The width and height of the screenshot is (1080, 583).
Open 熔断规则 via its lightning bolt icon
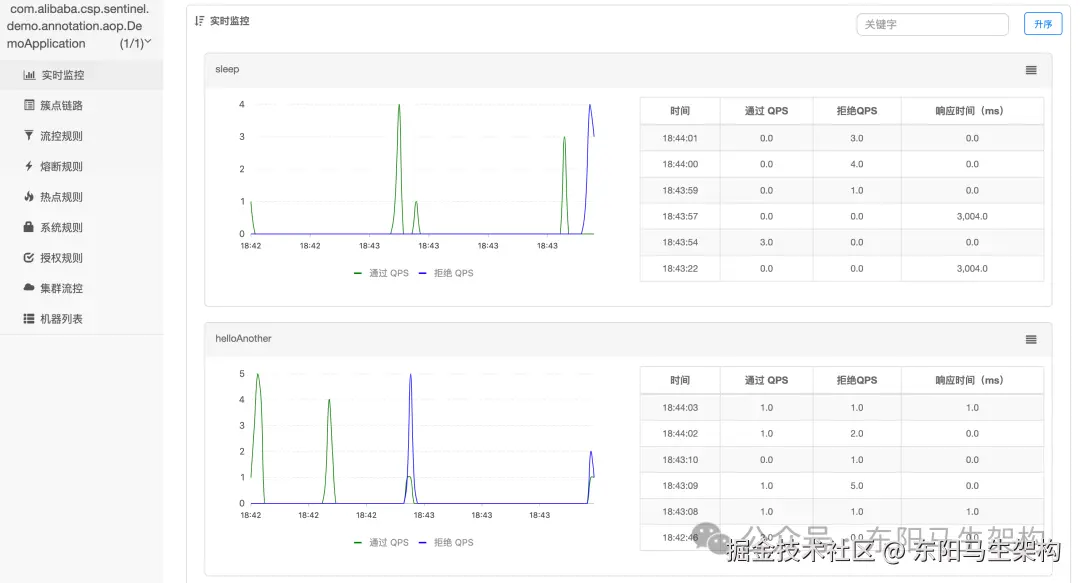pyautogui.click(x=28, y=166)
